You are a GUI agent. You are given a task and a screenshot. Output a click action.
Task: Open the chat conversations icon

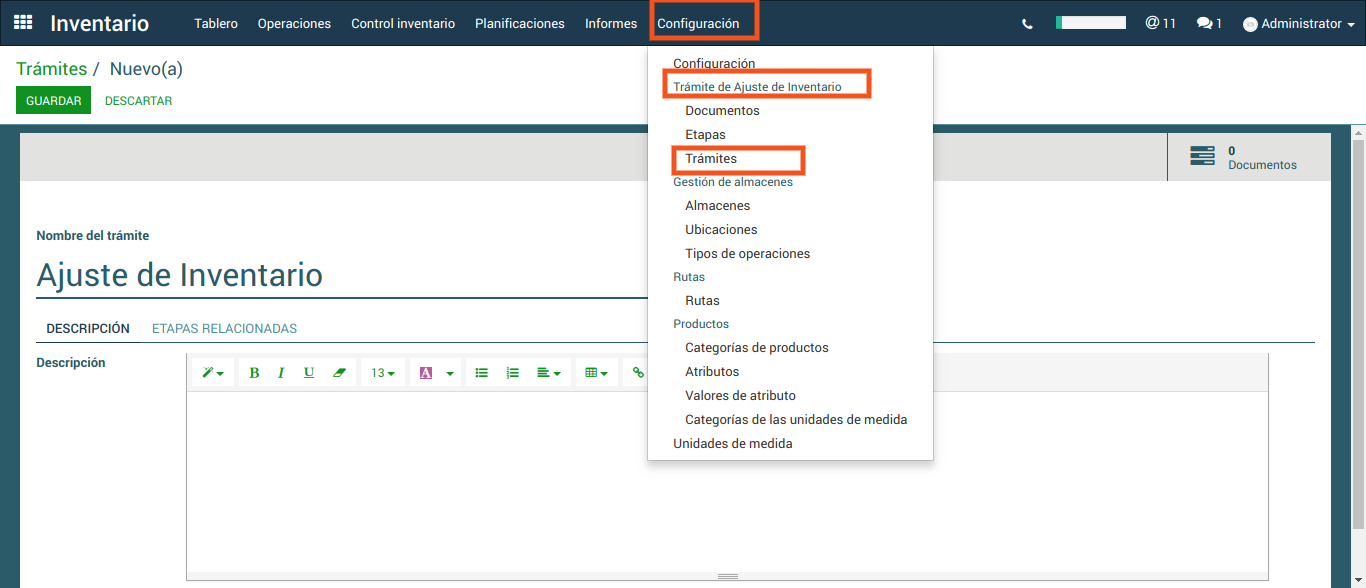(x=1209, y=23)
